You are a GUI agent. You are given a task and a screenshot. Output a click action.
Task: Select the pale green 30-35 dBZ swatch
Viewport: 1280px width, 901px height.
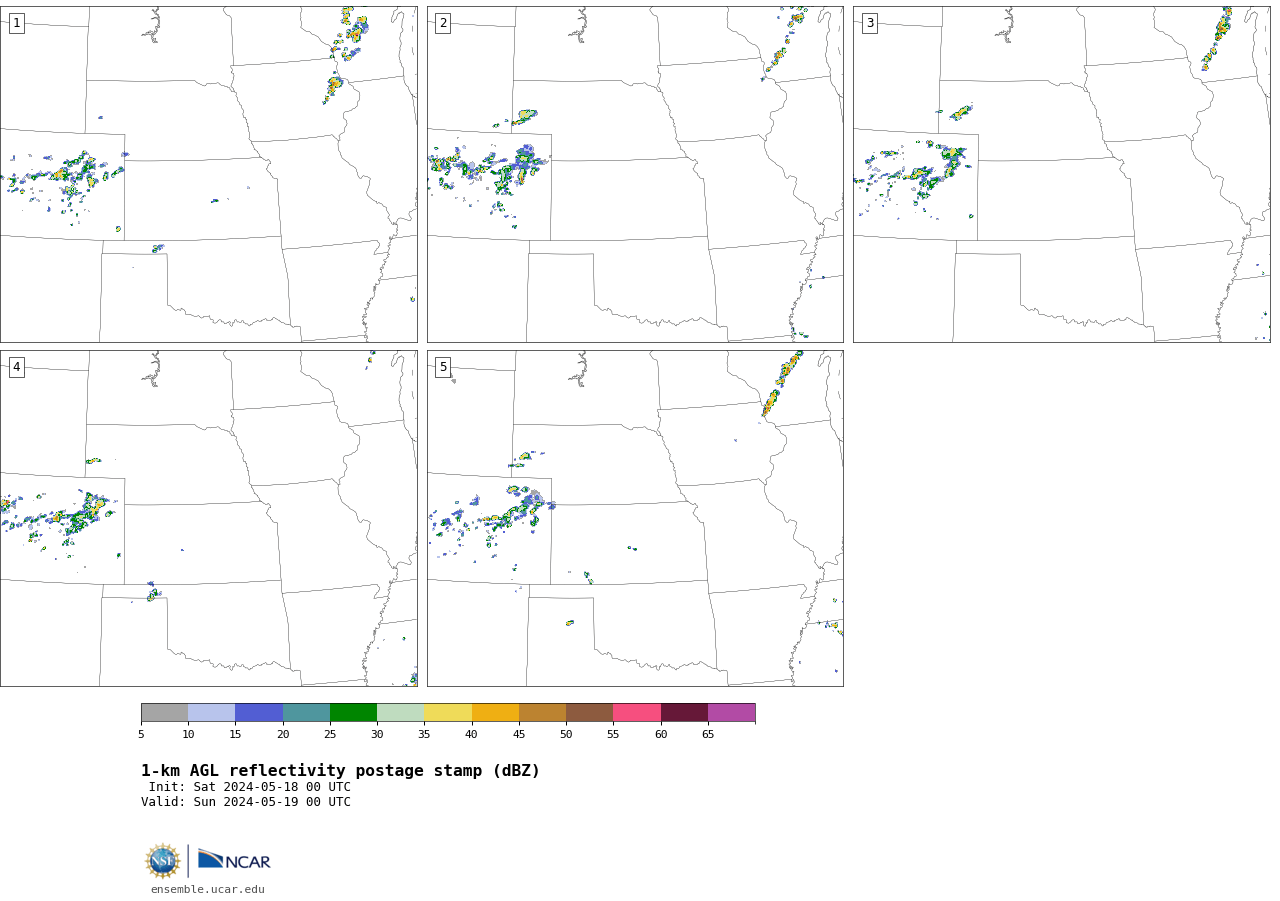(401, 713)
